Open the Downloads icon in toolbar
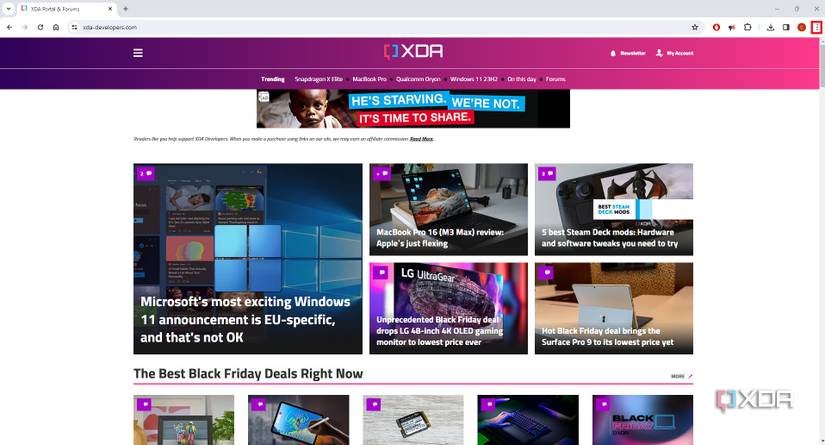The width and height of the screenshot is (825, 445). pos(770,27)
